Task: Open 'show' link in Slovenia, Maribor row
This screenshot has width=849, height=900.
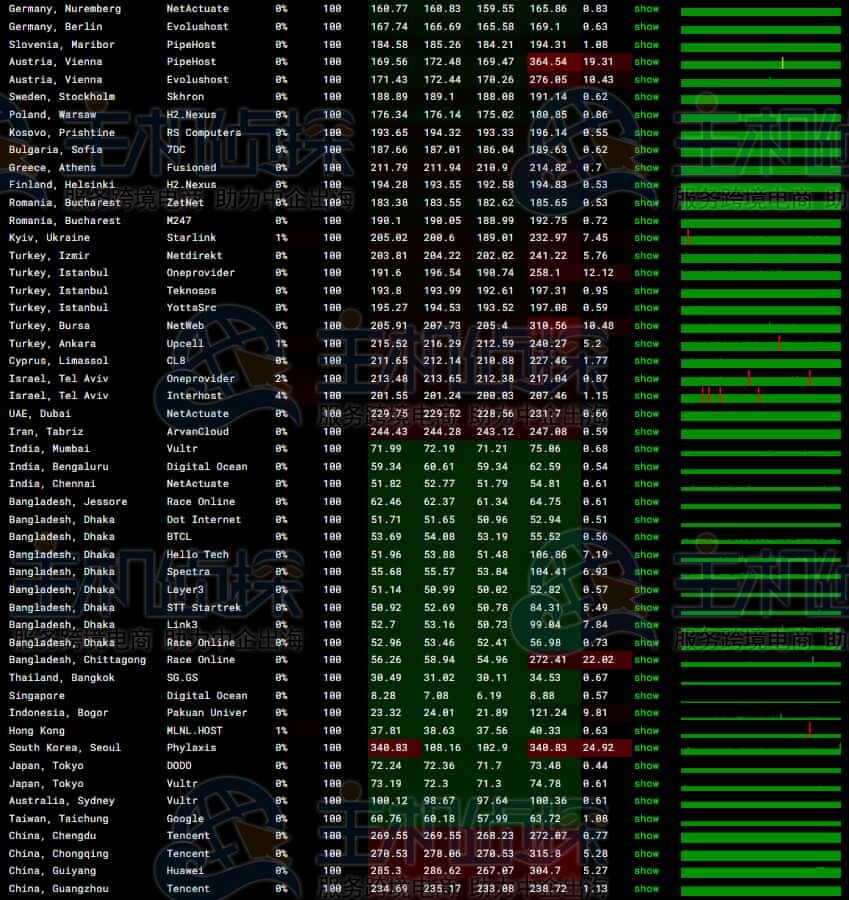Action: tap(646, 45)
